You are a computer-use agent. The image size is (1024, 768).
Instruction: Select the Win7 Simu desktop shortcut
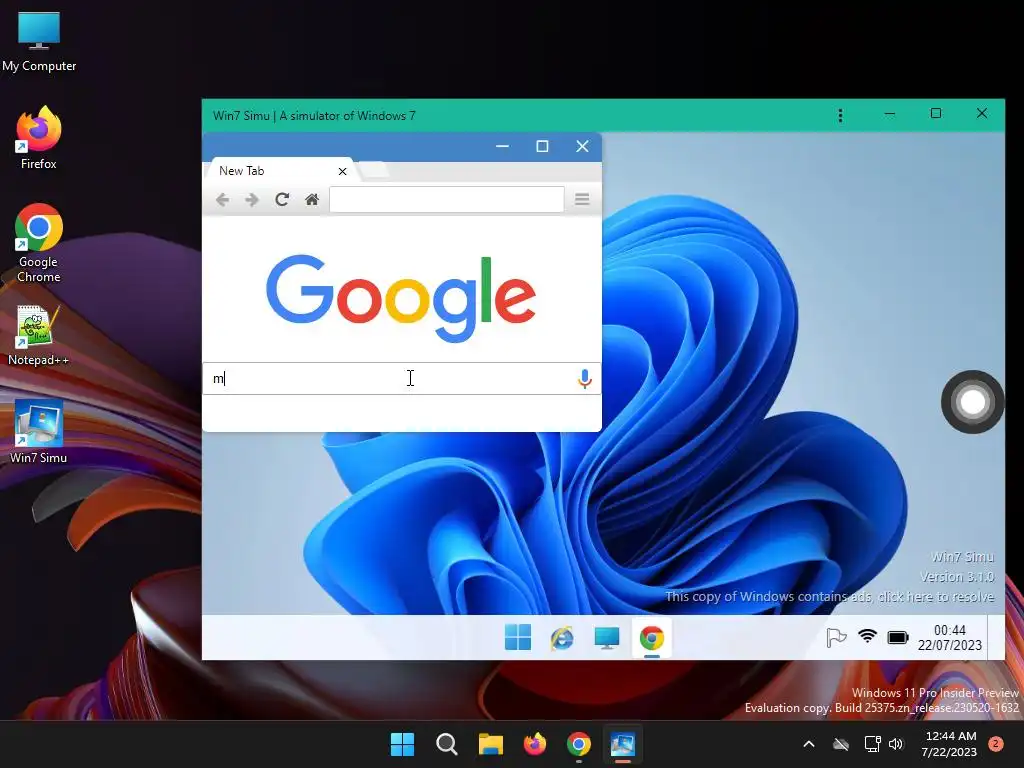tap(39, 432)
